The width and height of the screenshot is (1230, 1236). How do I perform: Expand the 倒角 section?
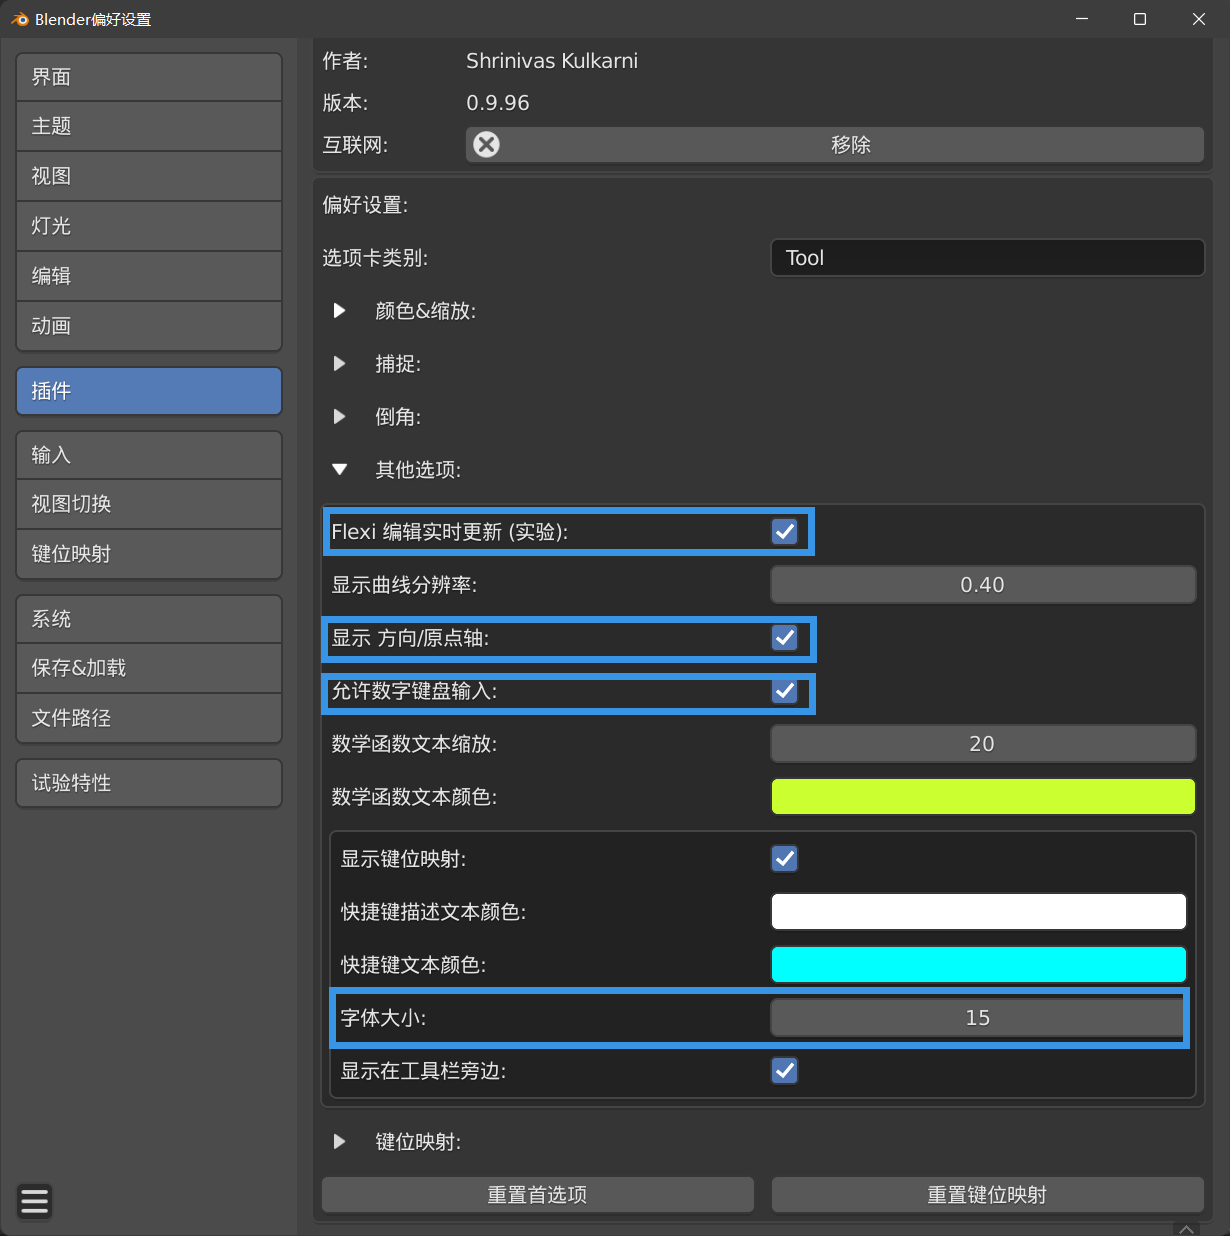coord(340,417)
